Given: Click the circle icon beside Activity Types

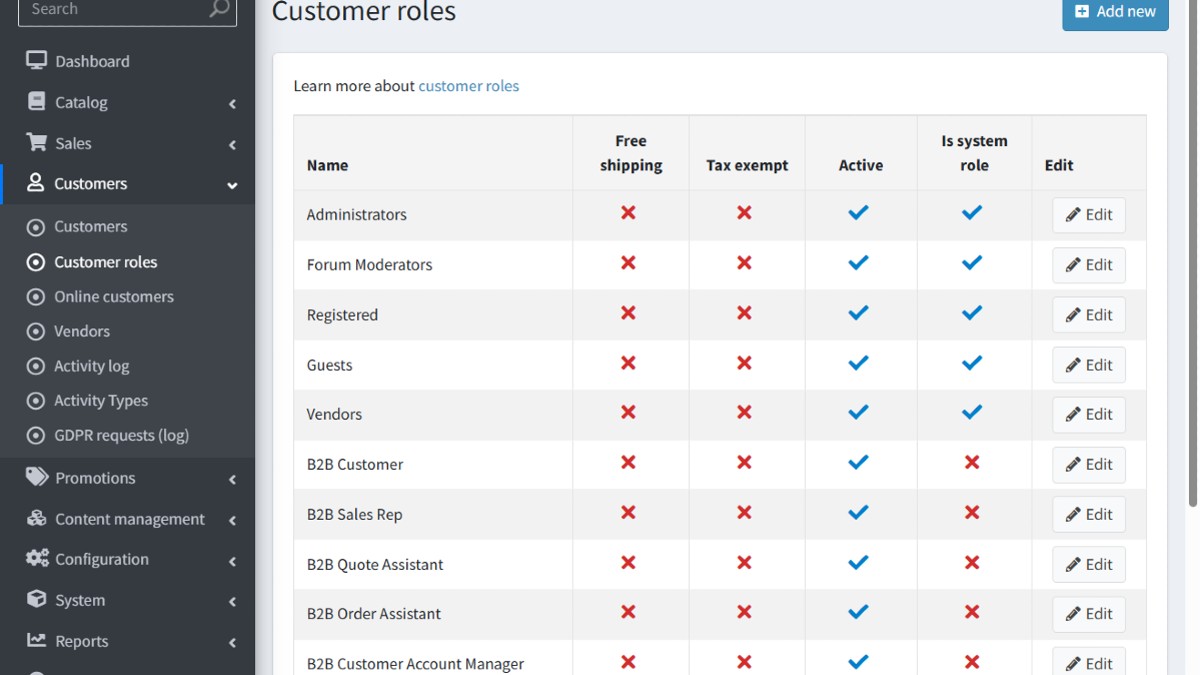Looking at the screenshot, I should coord(36,401).
